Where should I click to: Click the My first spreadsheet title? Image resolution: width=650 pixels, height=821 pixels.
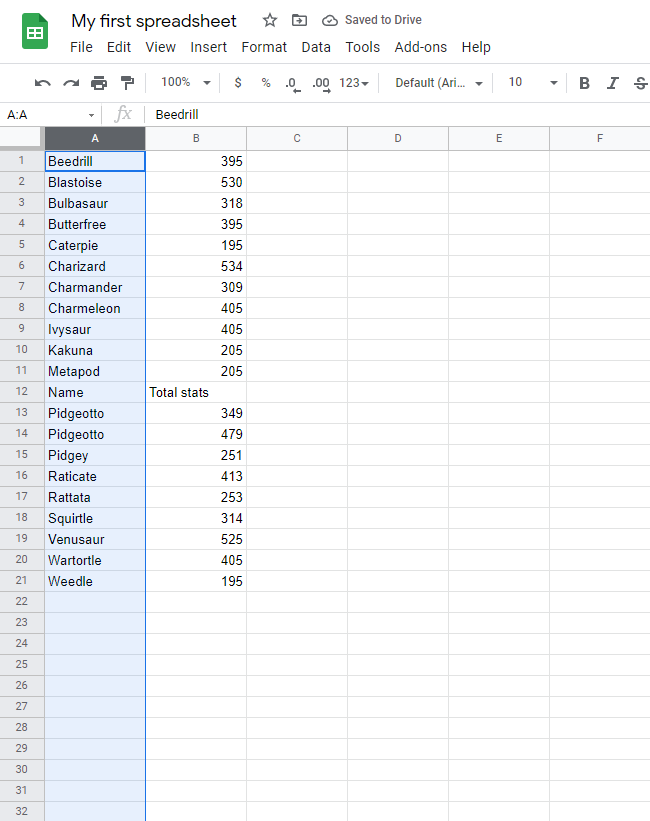(x=154, y=21)
